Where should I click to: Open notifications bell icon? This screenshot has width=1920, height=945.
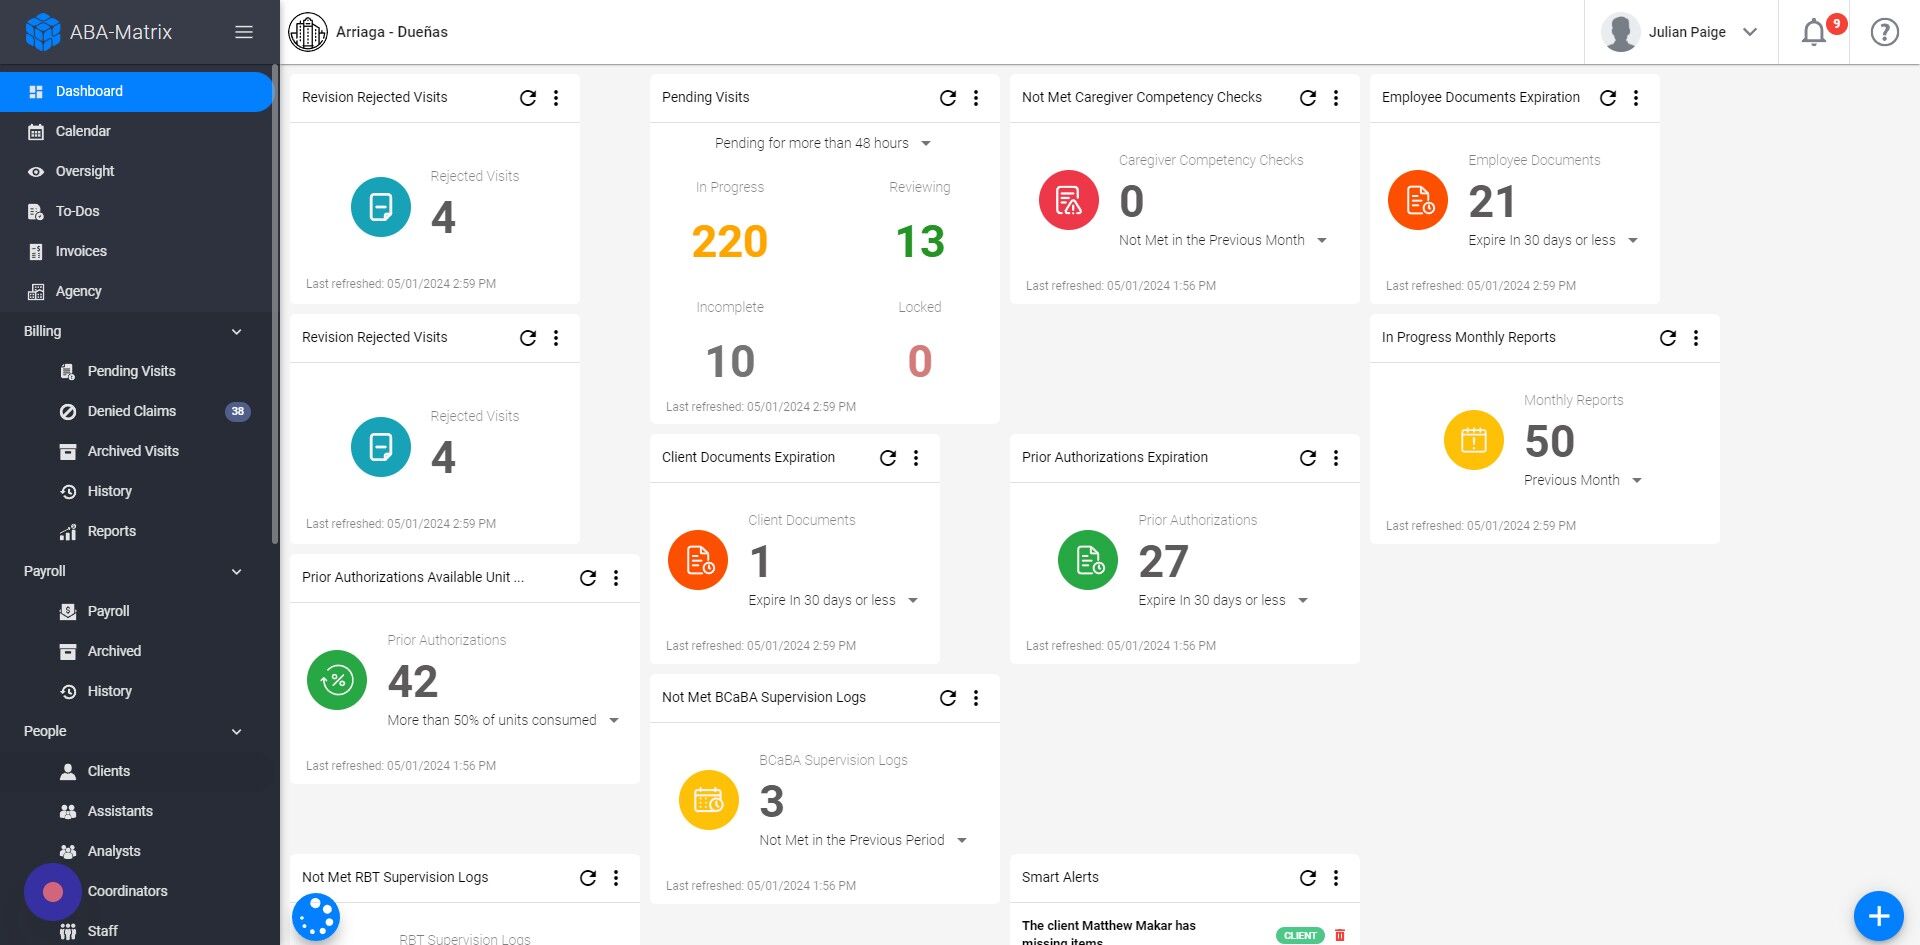pyautogui.click(x=1813, y=32)
